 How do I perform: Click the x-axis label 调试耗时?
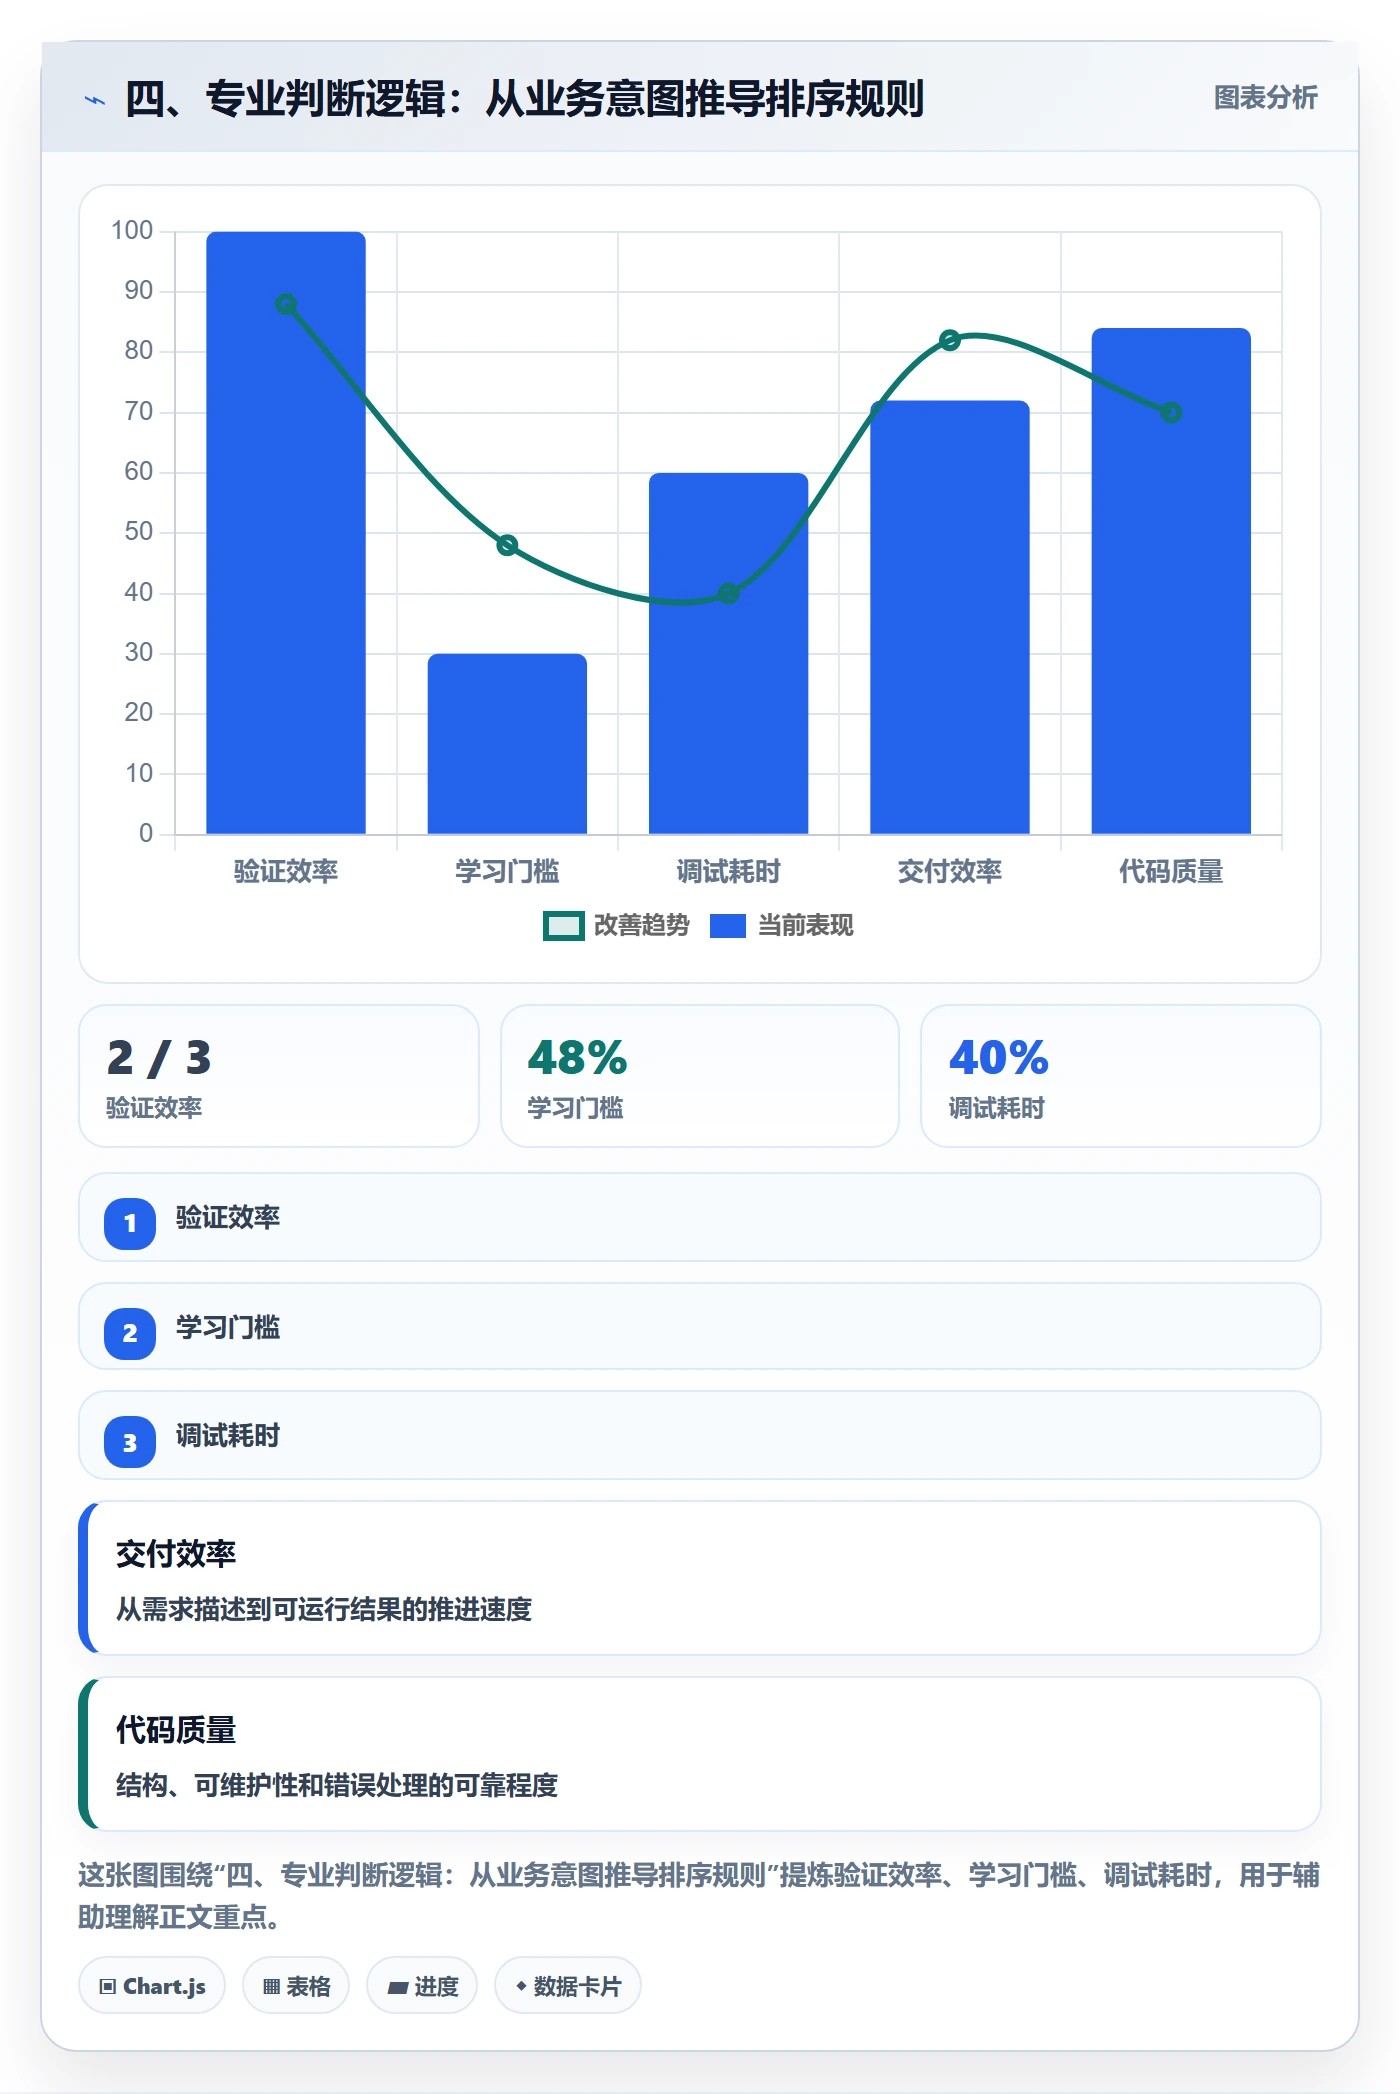[729, 872]
